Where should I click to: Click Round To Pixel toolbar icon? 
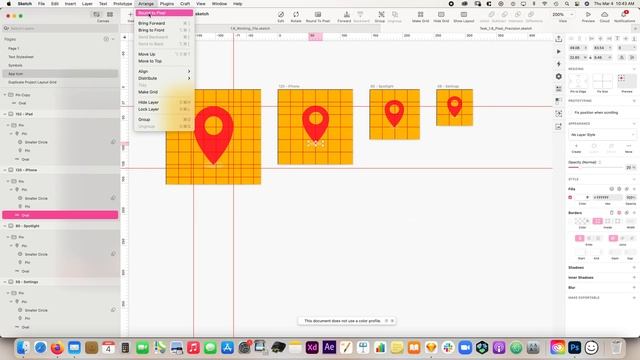point(318,16)
